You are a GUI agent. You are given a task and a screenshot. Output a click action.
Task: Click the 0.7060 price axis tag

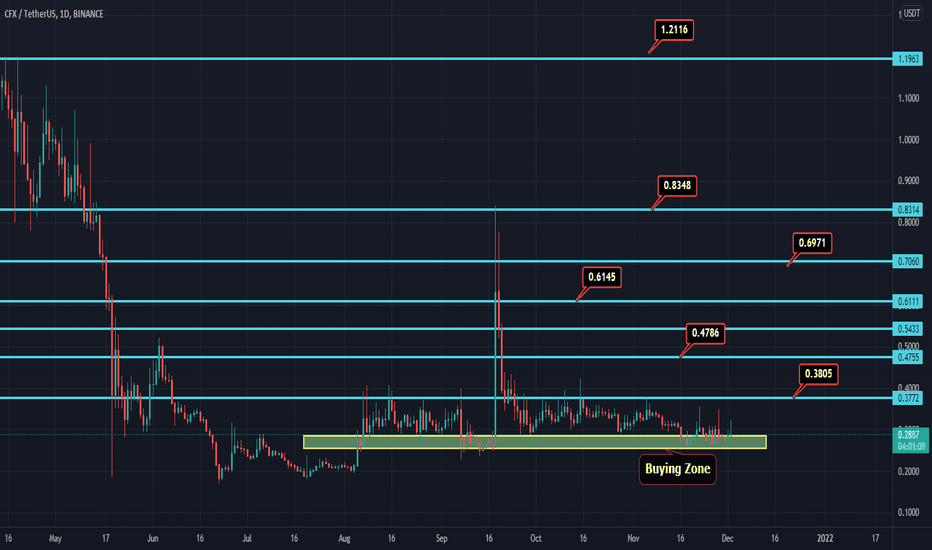pos(908,261)
